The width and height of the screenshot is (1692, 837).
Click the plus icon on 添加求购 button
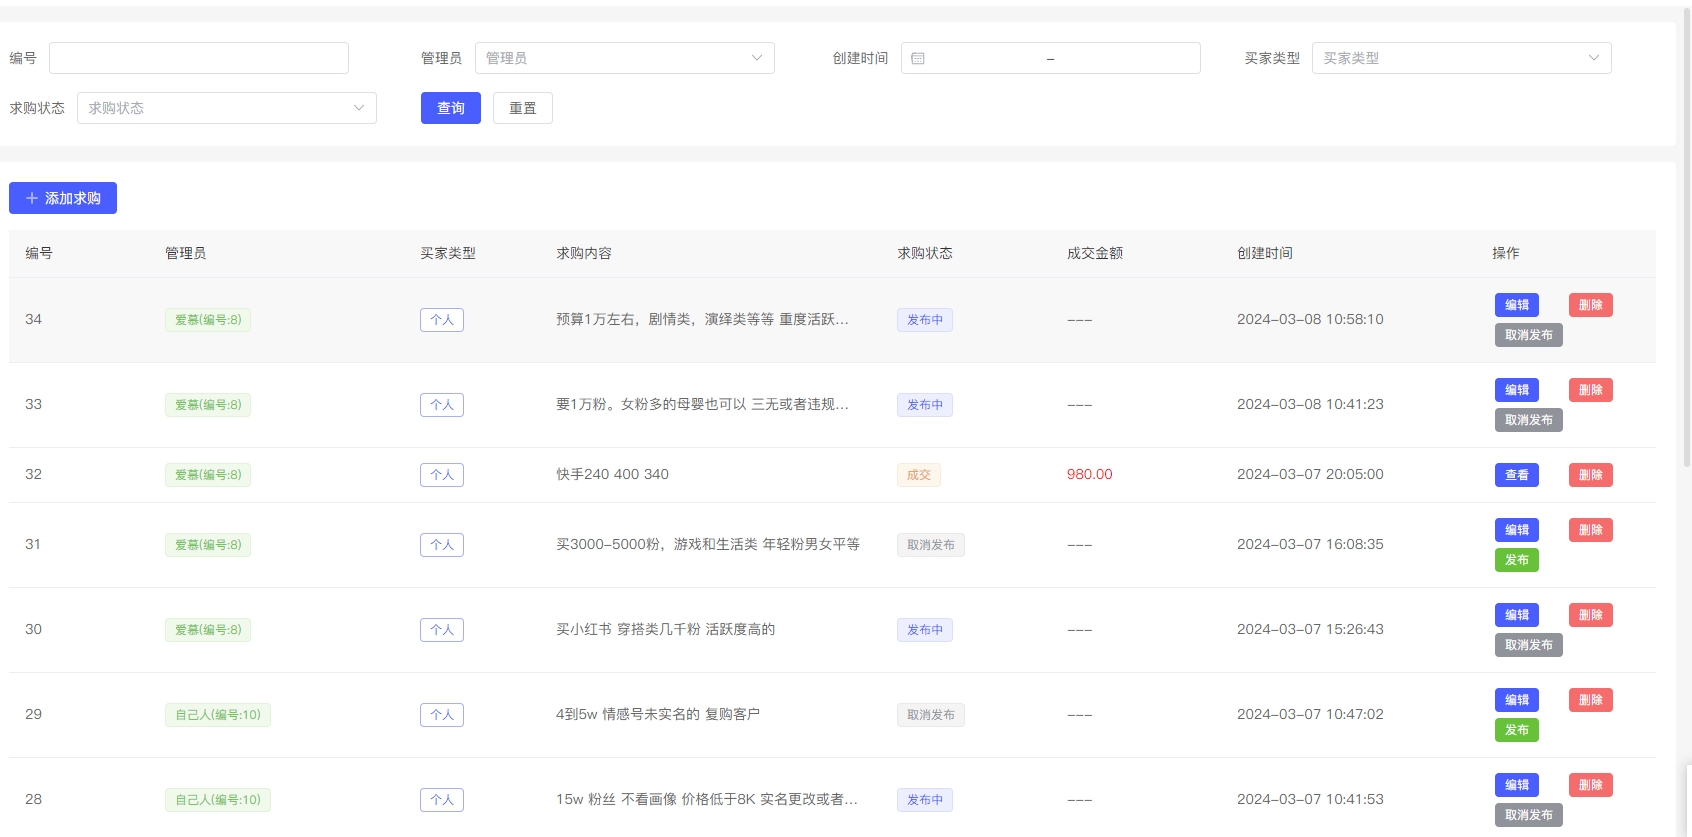pyautogui.click(x=32, y=198)
